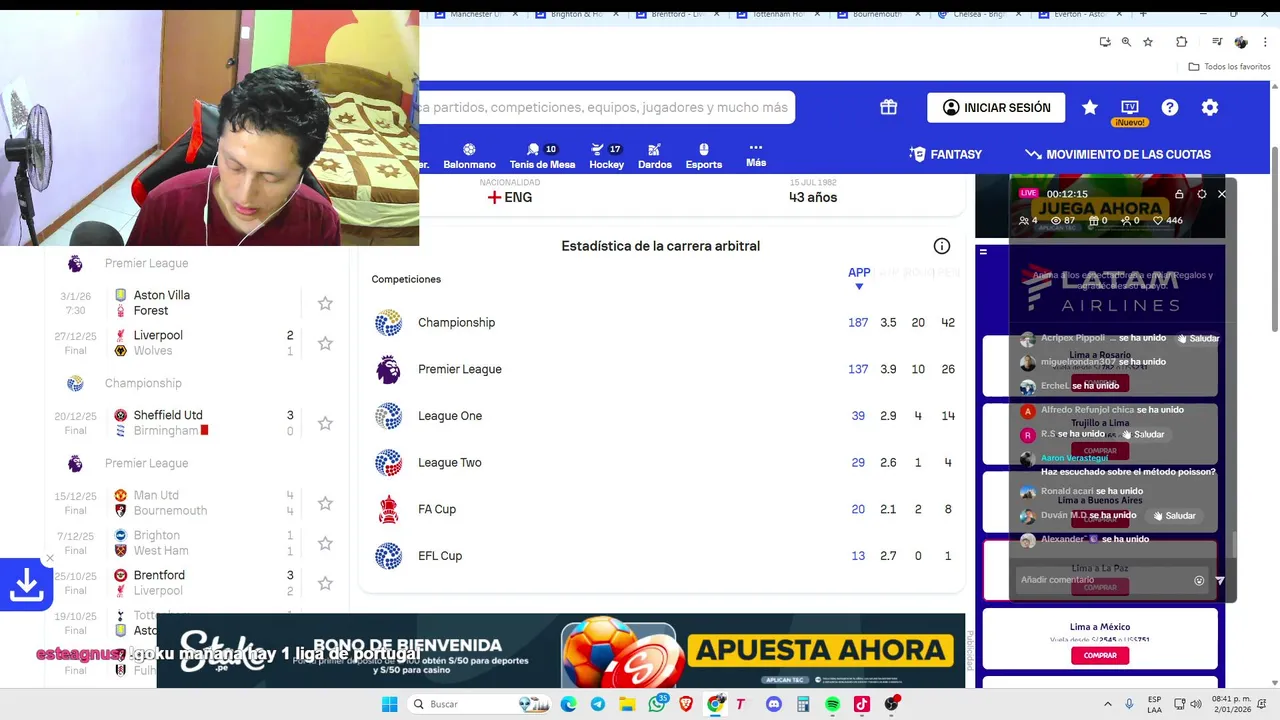Sort table by APP column arrow

(858, 287)
